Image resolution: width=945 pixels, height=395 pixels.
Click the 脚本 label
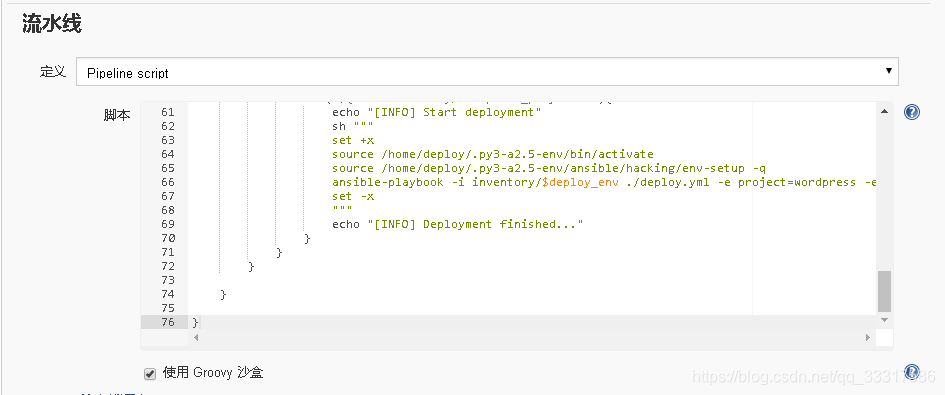point(117,115)
